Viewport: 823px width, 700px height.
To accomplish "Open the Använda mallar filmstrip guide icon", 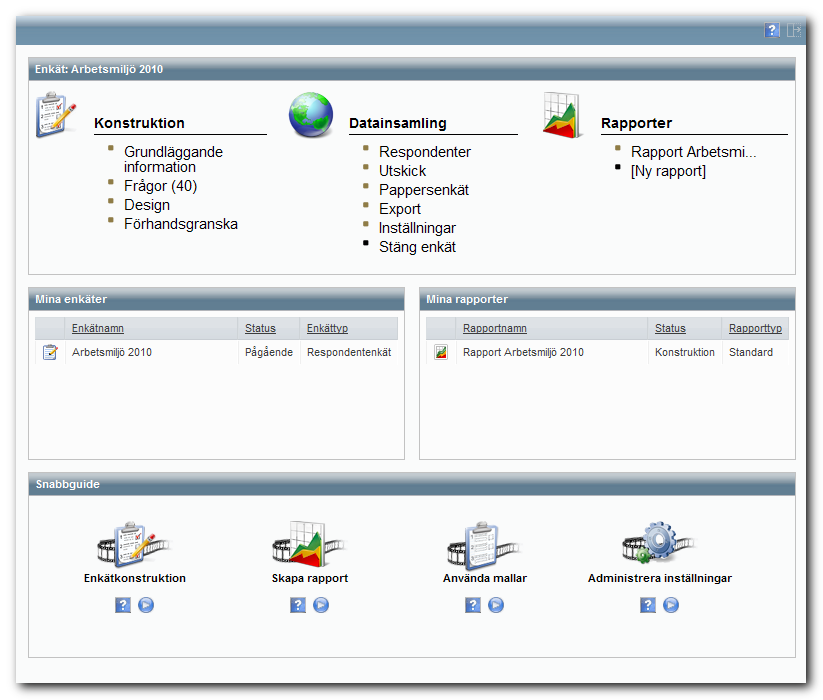I will click(483, 546).
